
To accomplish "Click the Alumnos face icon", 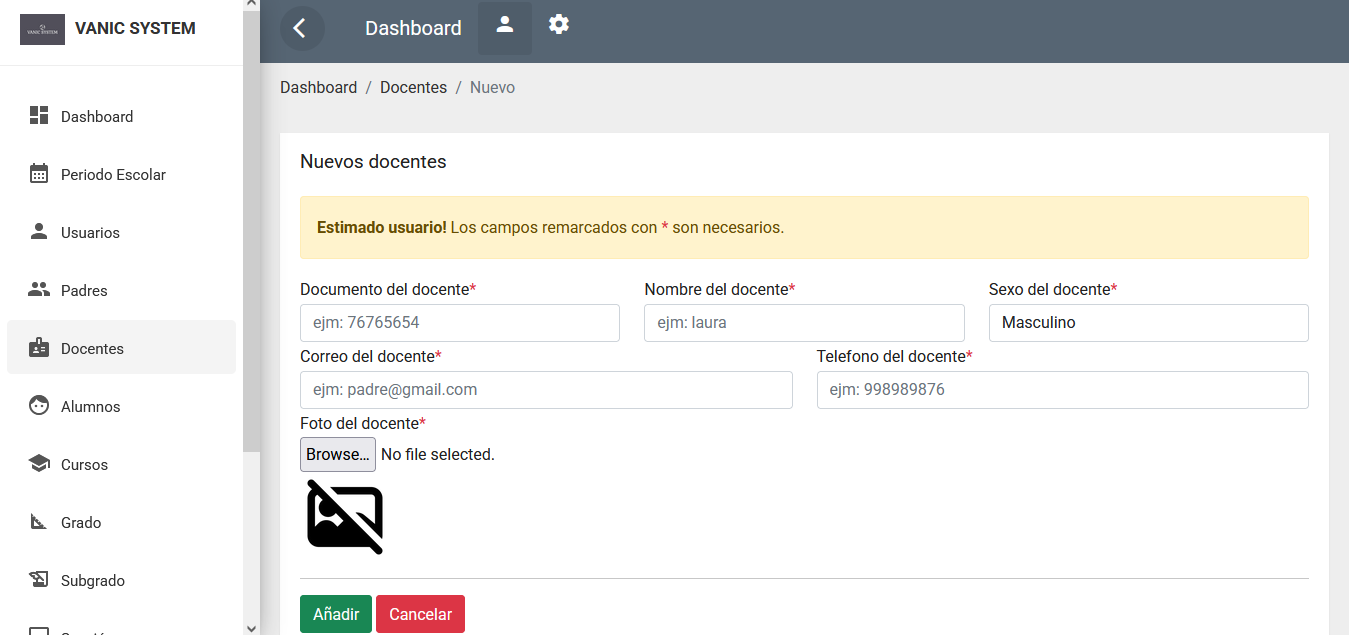I will pyautogui.click(x=39, y=406).
